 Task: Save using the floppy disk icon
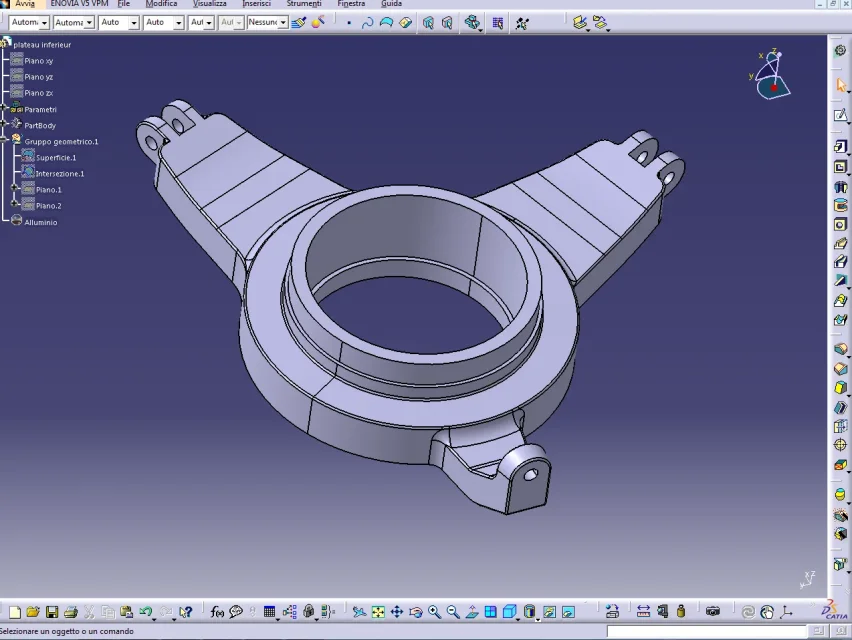click(x=52, y=612)
